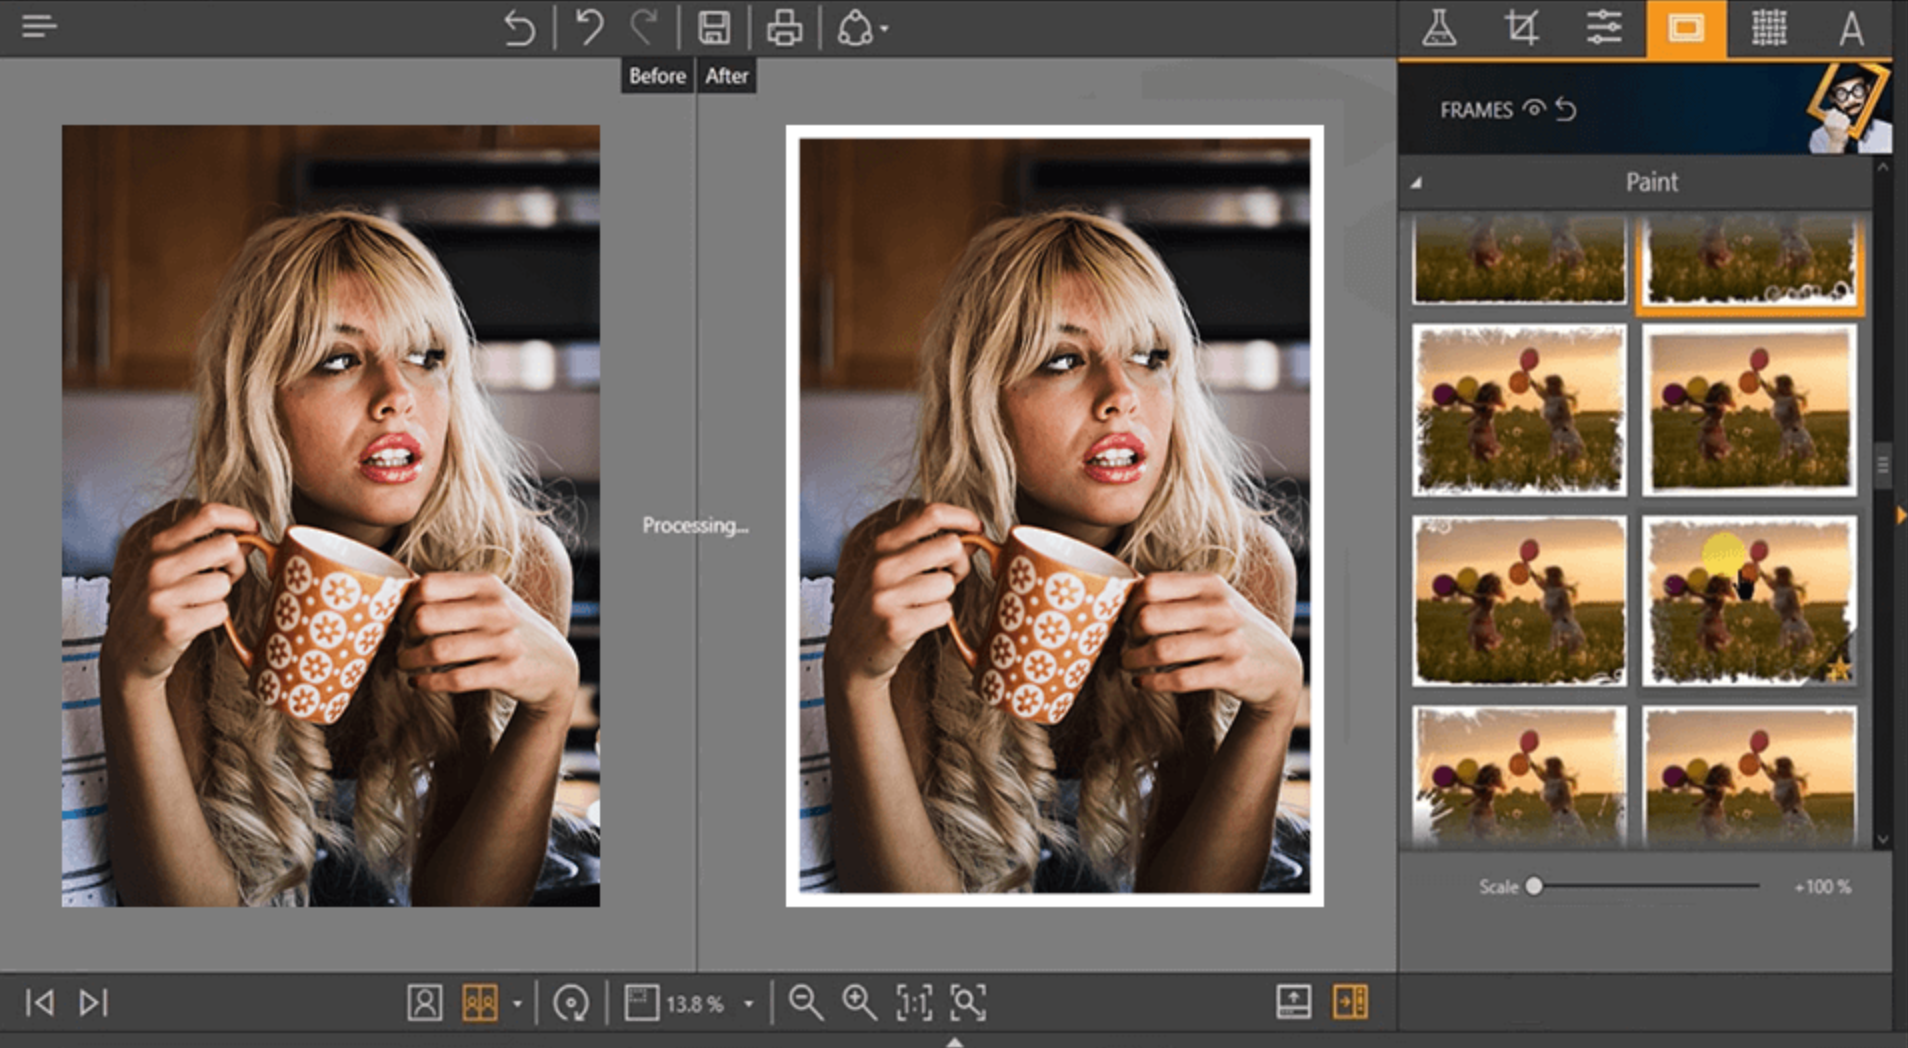Open the Adjustments sliders panel
Viewport: 1908px width, 1048px height.
point(1604,27)
